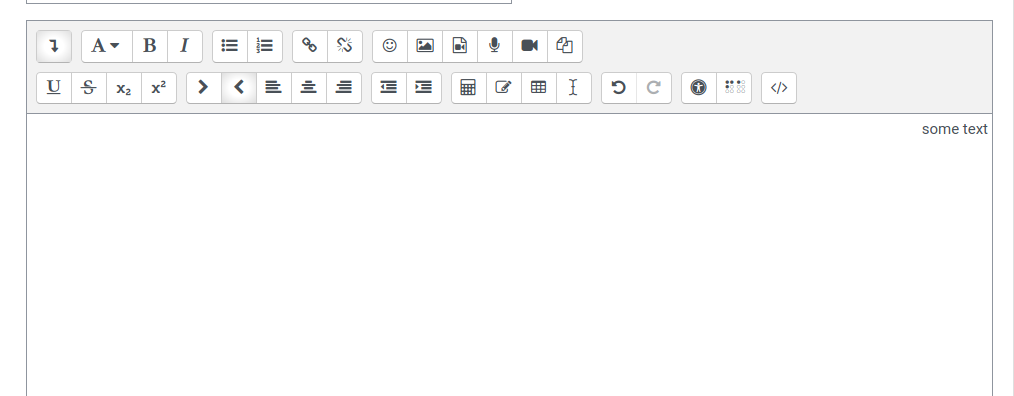Screen dimensions: 1014x396
Task: Remove link with the unlink icon
Action: [345, 46]
